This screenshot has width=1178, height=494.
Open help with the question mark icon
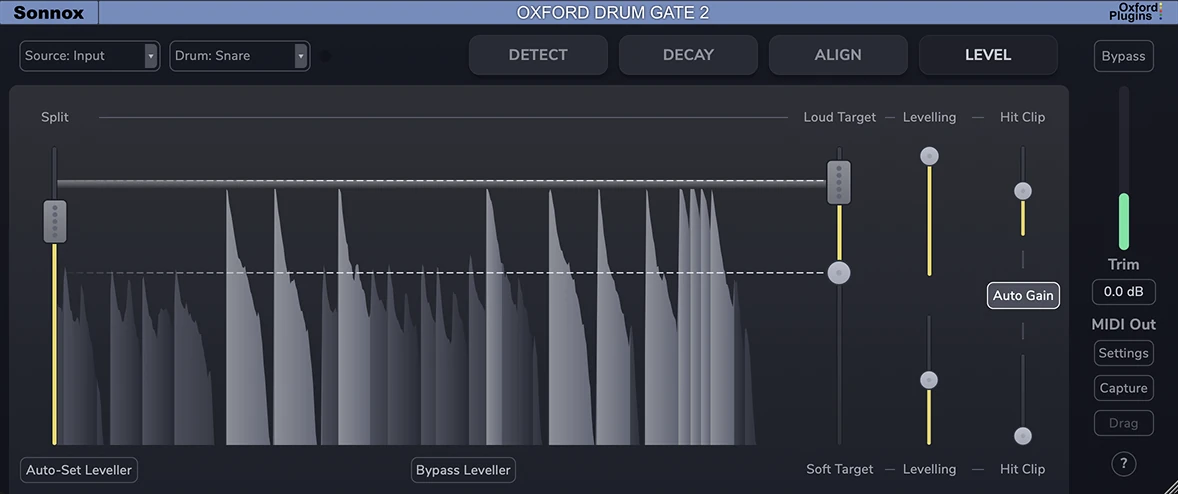point(1124,463)
